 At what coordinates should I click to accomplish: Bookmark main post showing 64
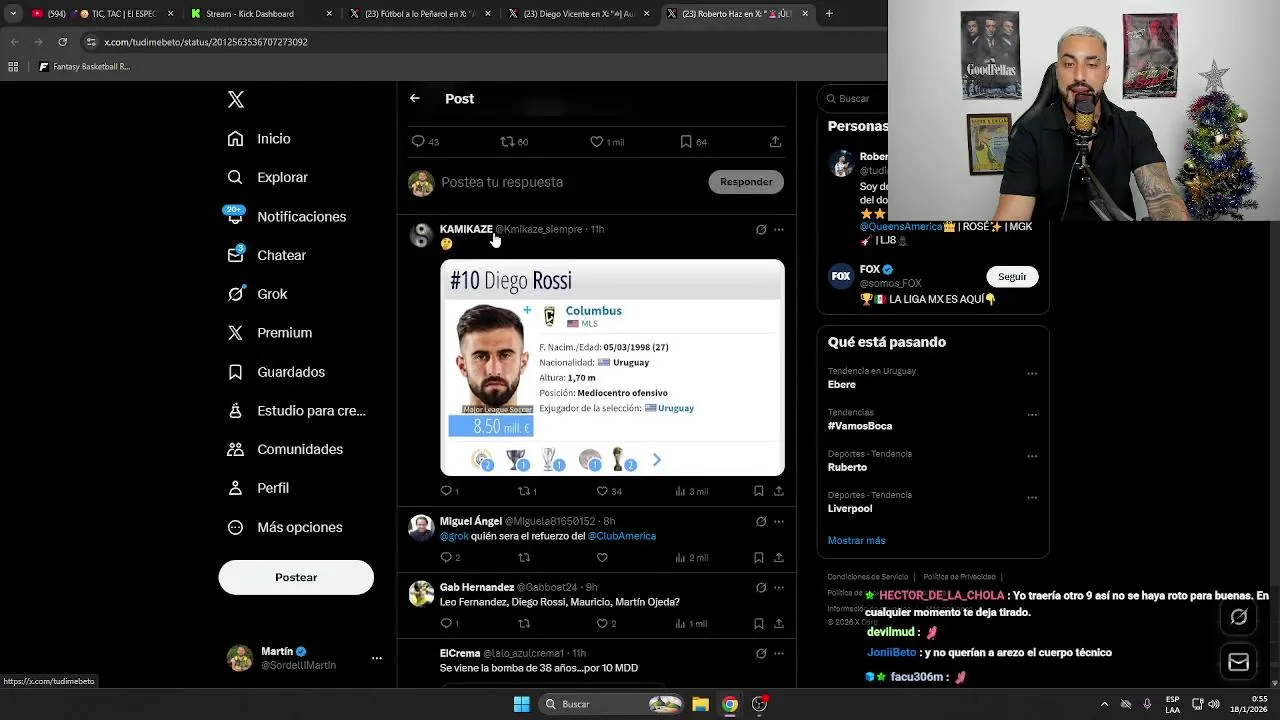pos(686,142)
